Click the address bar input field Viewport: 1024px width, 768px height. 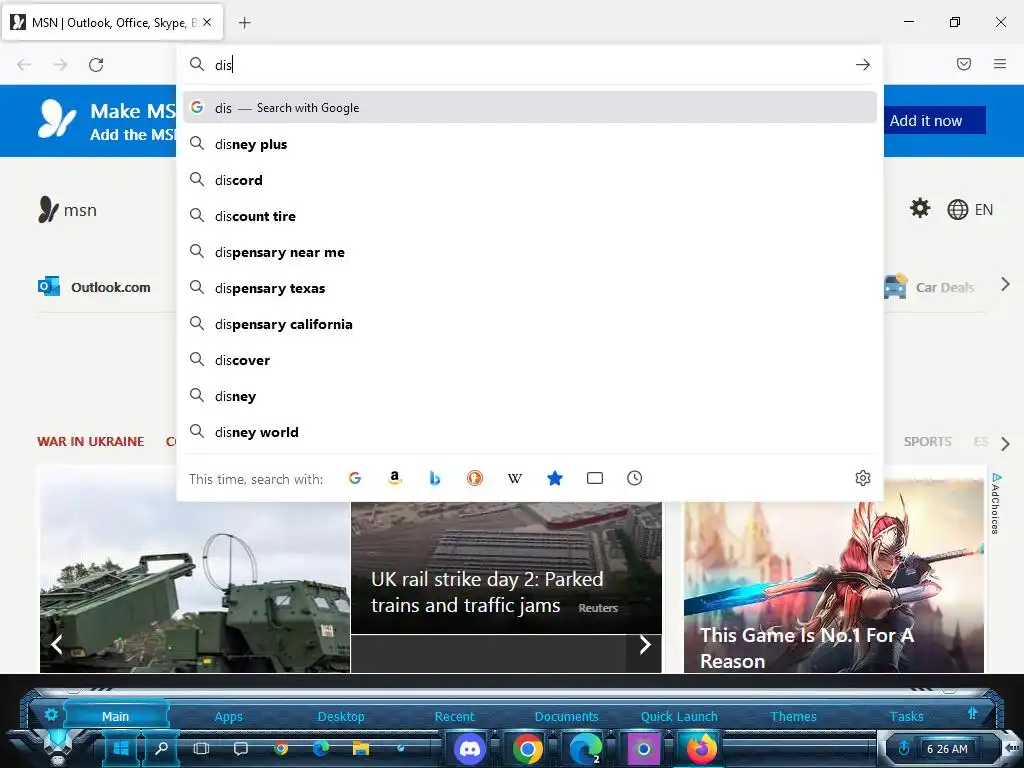pos(529,65)
